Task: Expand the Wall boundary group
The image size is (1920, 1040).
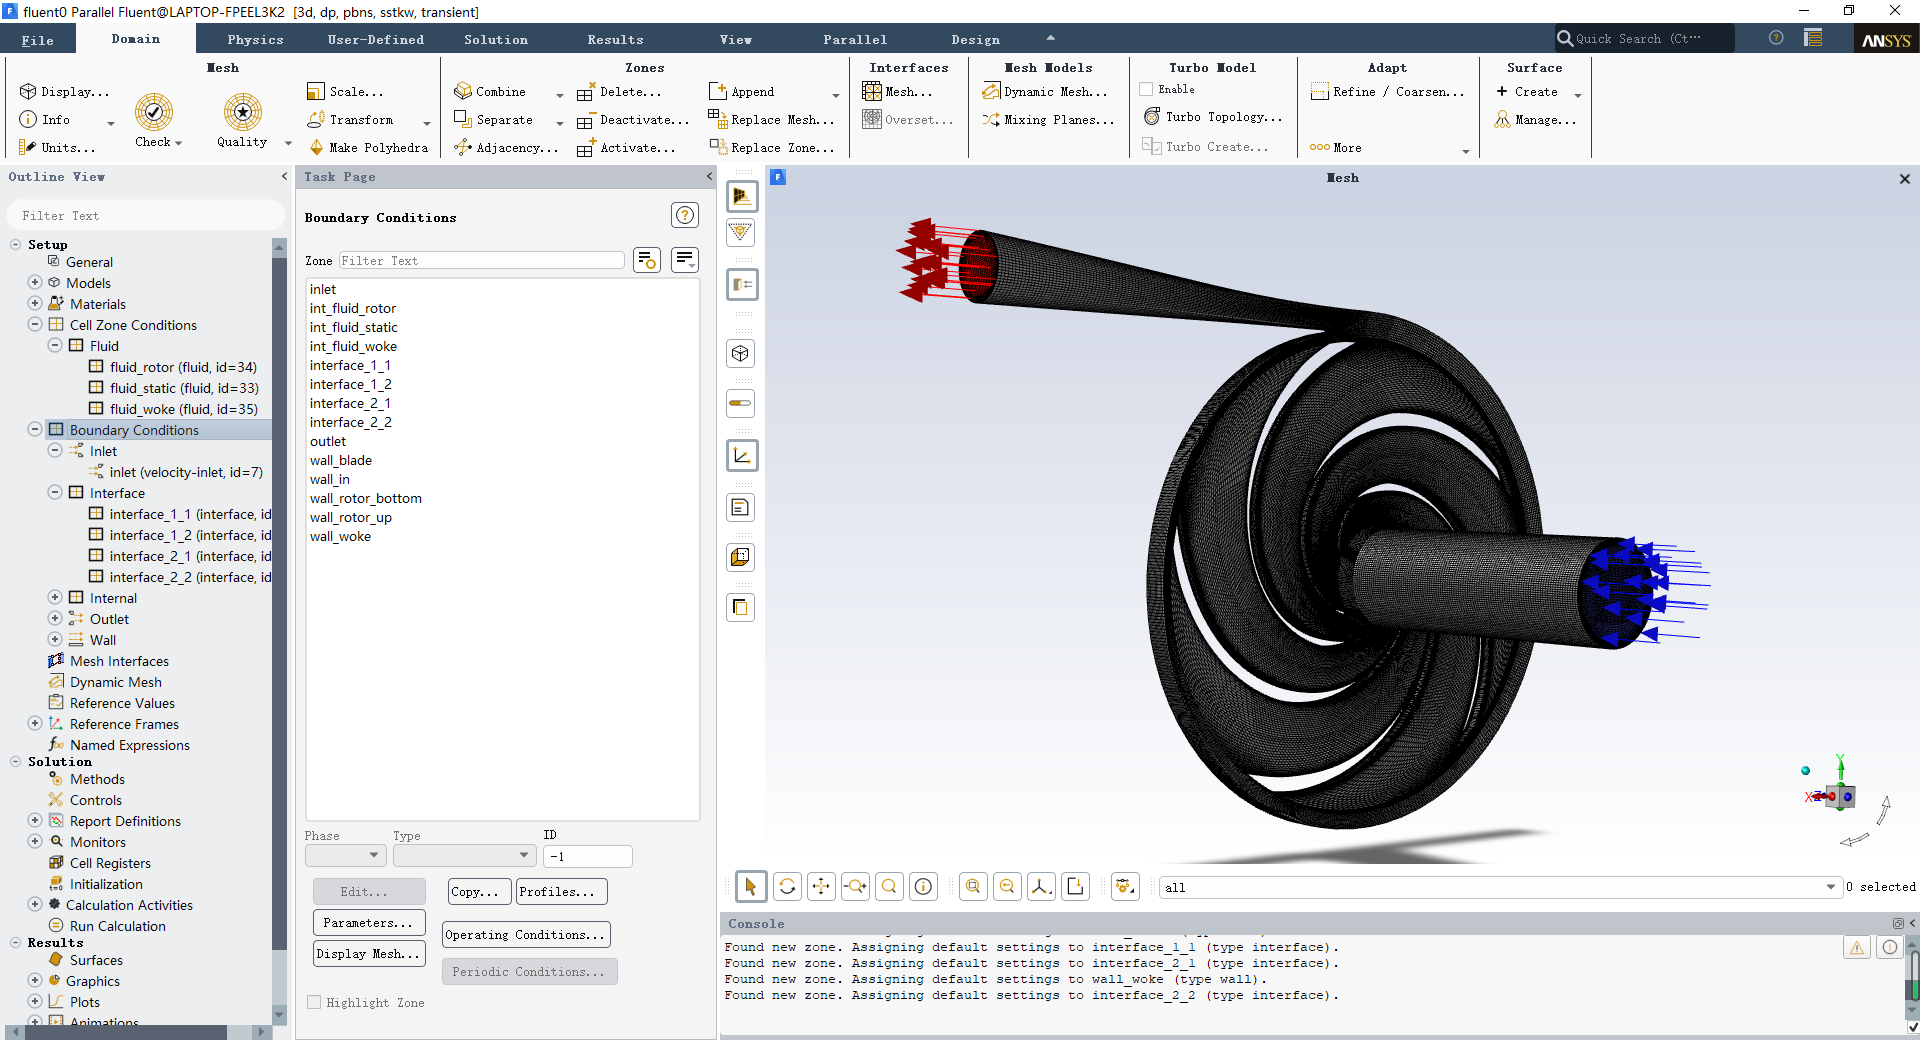Action: (x=56, y=640)
